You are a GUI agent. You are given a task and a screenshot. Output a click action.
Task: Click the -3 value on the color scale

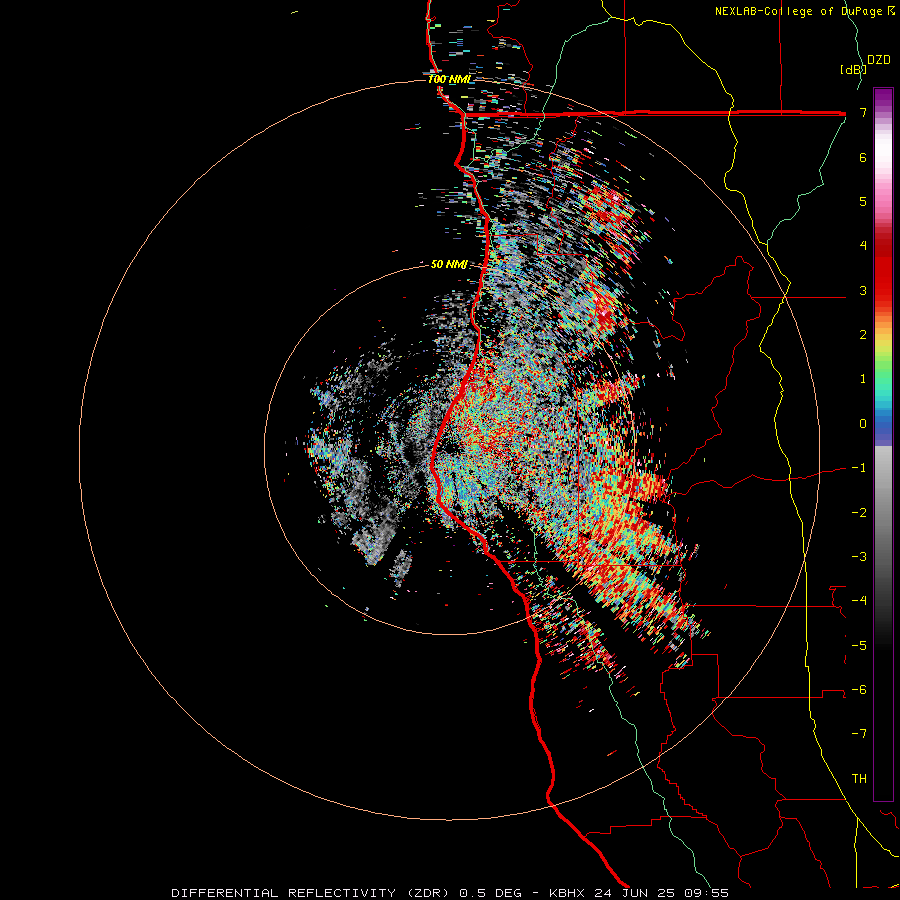pyautogui.click(x=859, y=557)
